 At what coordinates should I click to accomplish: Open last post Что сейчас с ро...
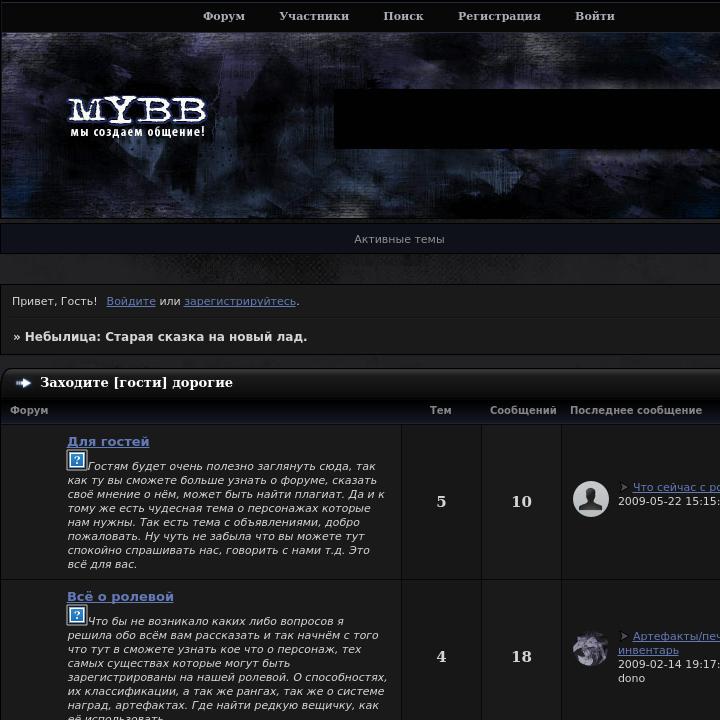(676, 487)
